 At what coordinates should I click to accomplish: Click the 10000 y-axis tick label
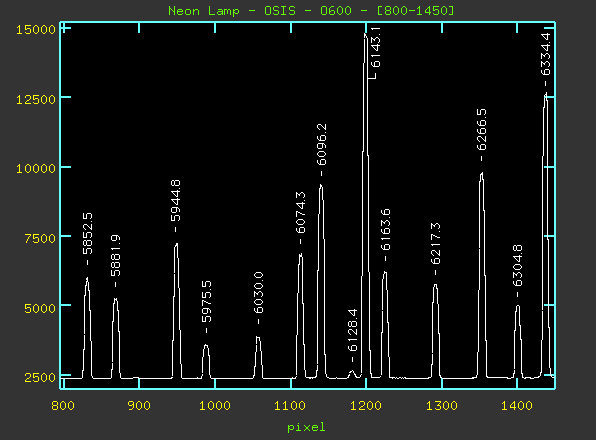tap(36, 168)
